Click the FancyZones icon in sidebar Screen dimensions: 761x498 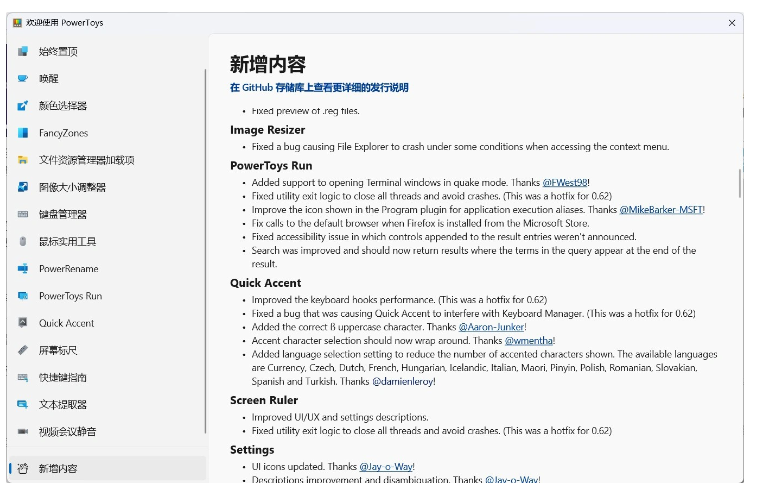point(22,132)
